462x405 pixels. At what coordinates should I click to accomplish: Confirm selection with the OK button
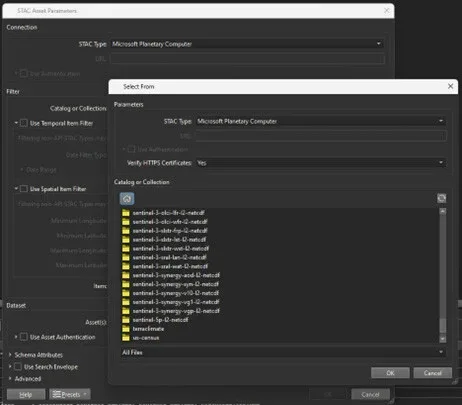(390, 373)
